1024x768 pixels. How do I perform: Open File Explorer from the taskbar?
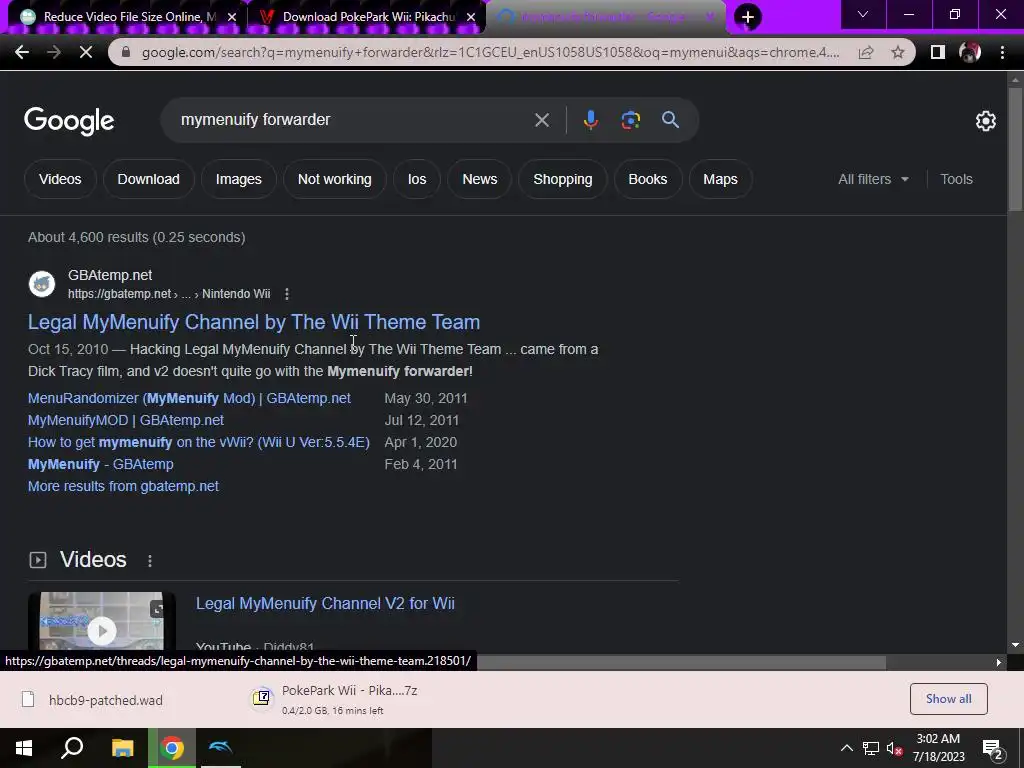tap(122, 748)
